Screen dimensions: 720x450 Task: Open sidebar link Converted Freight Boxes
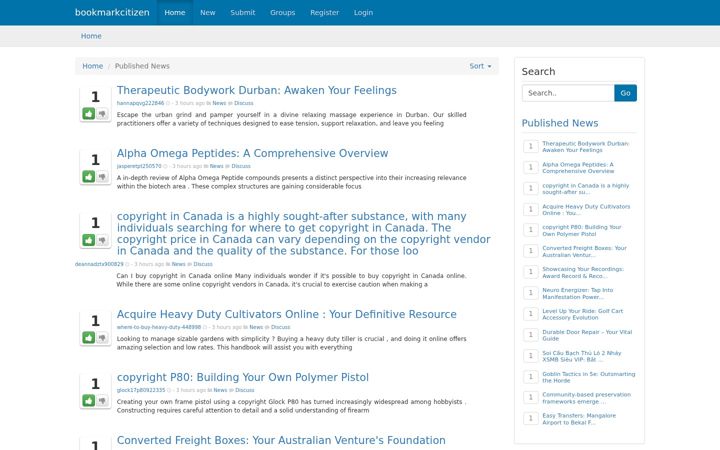[x=584, y=252]
